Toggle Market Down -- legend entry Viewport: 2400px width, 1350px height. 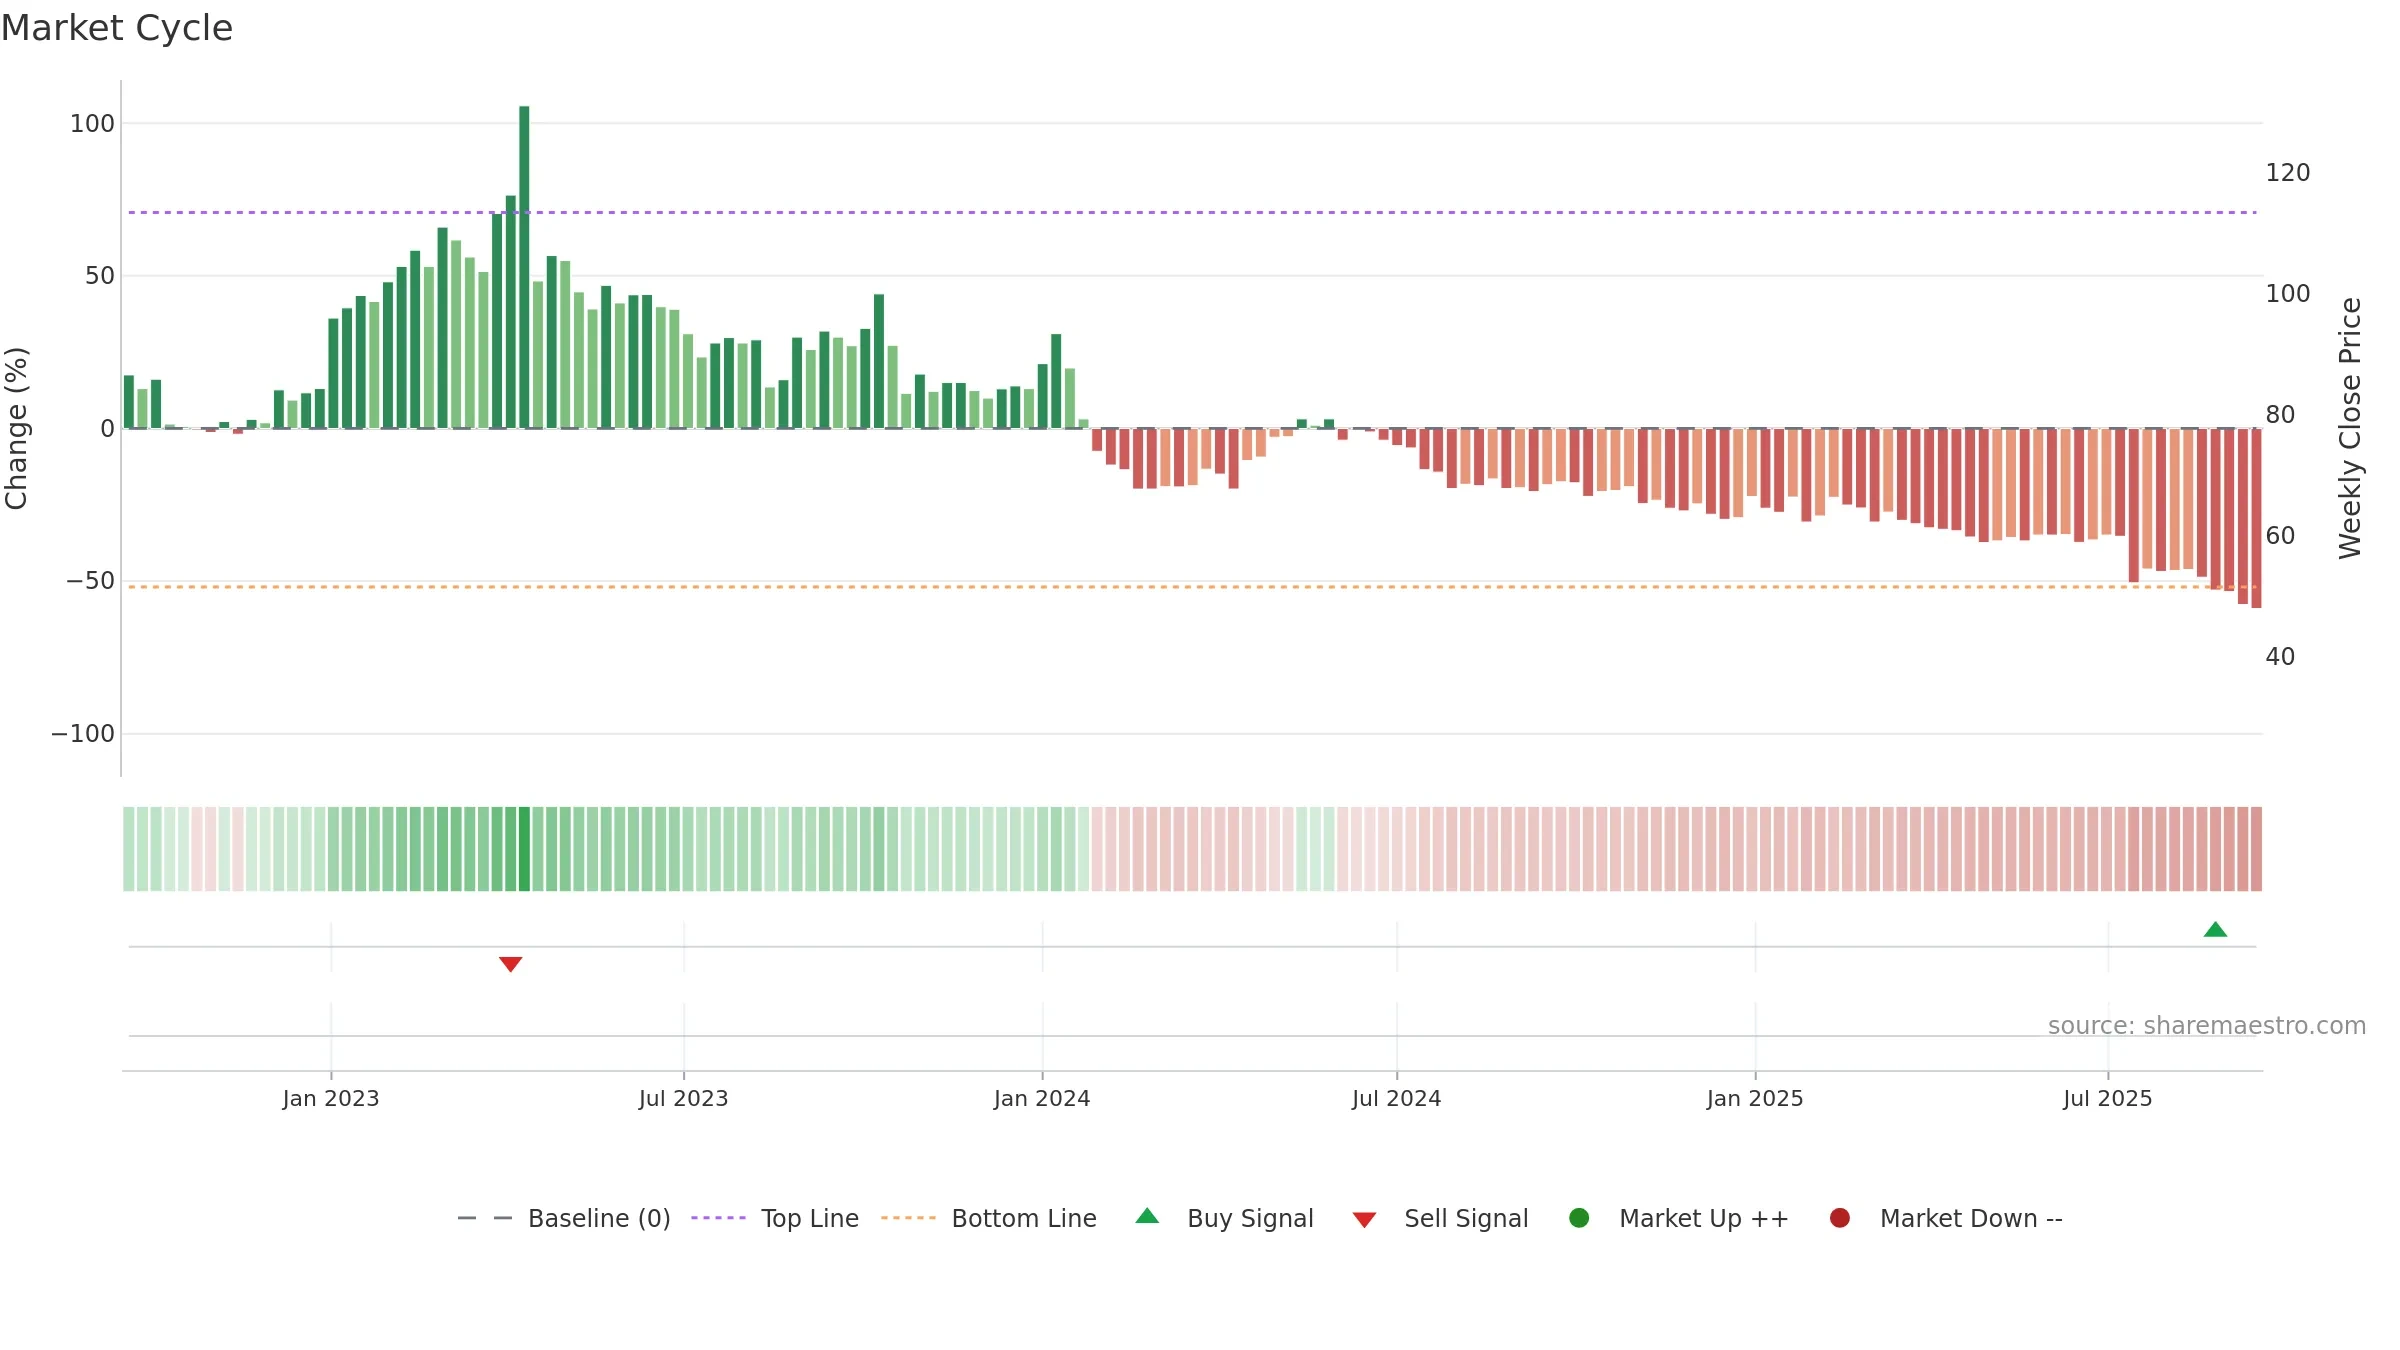1946,1218
